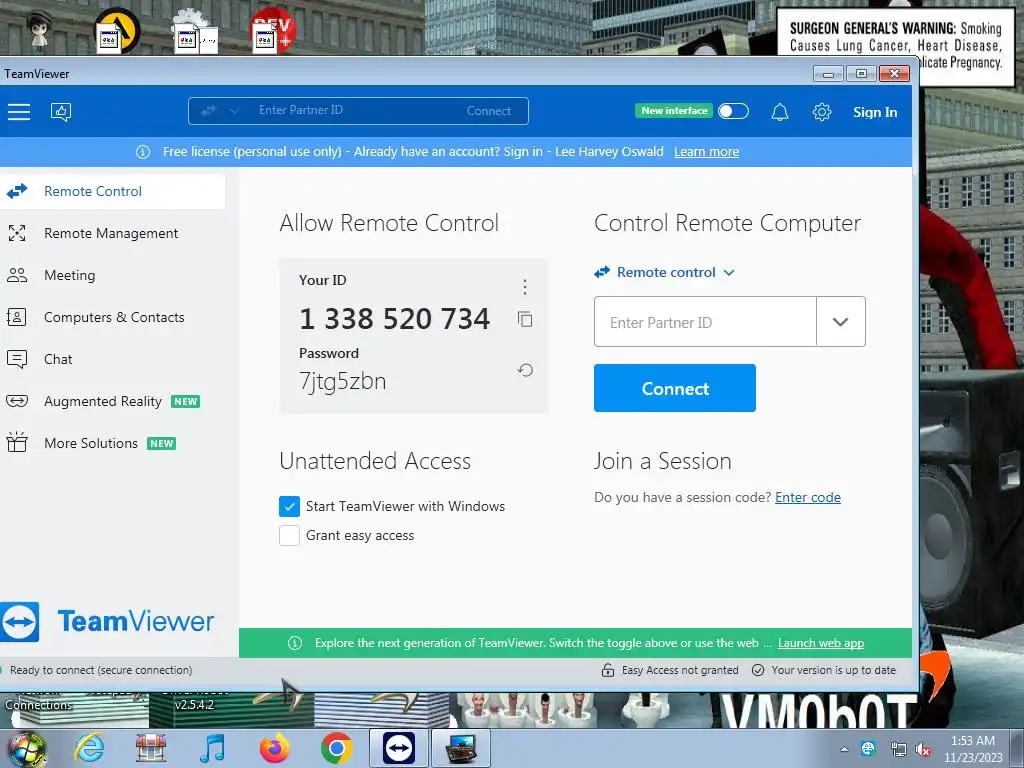The image size is (1024, 768).
Task: Click the taskbar clock showing 1:53 AM
Action: click(973, 749)
